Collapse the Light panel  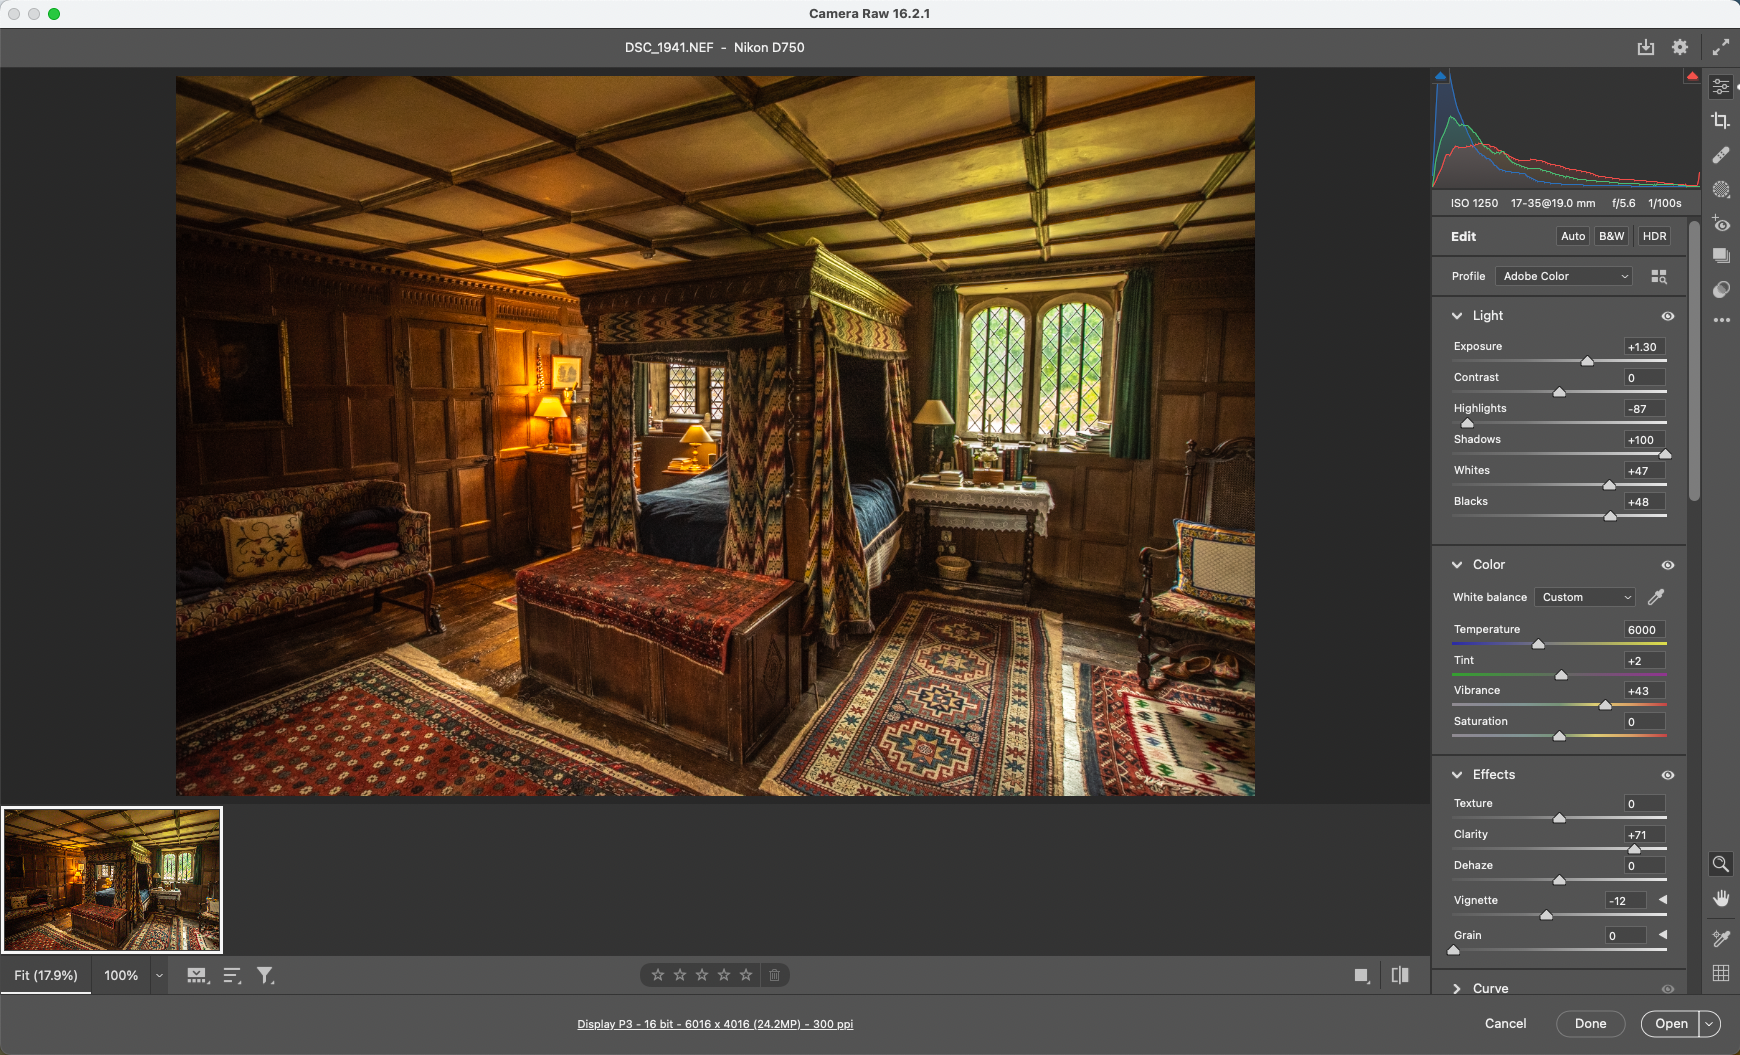[1457, 316]
